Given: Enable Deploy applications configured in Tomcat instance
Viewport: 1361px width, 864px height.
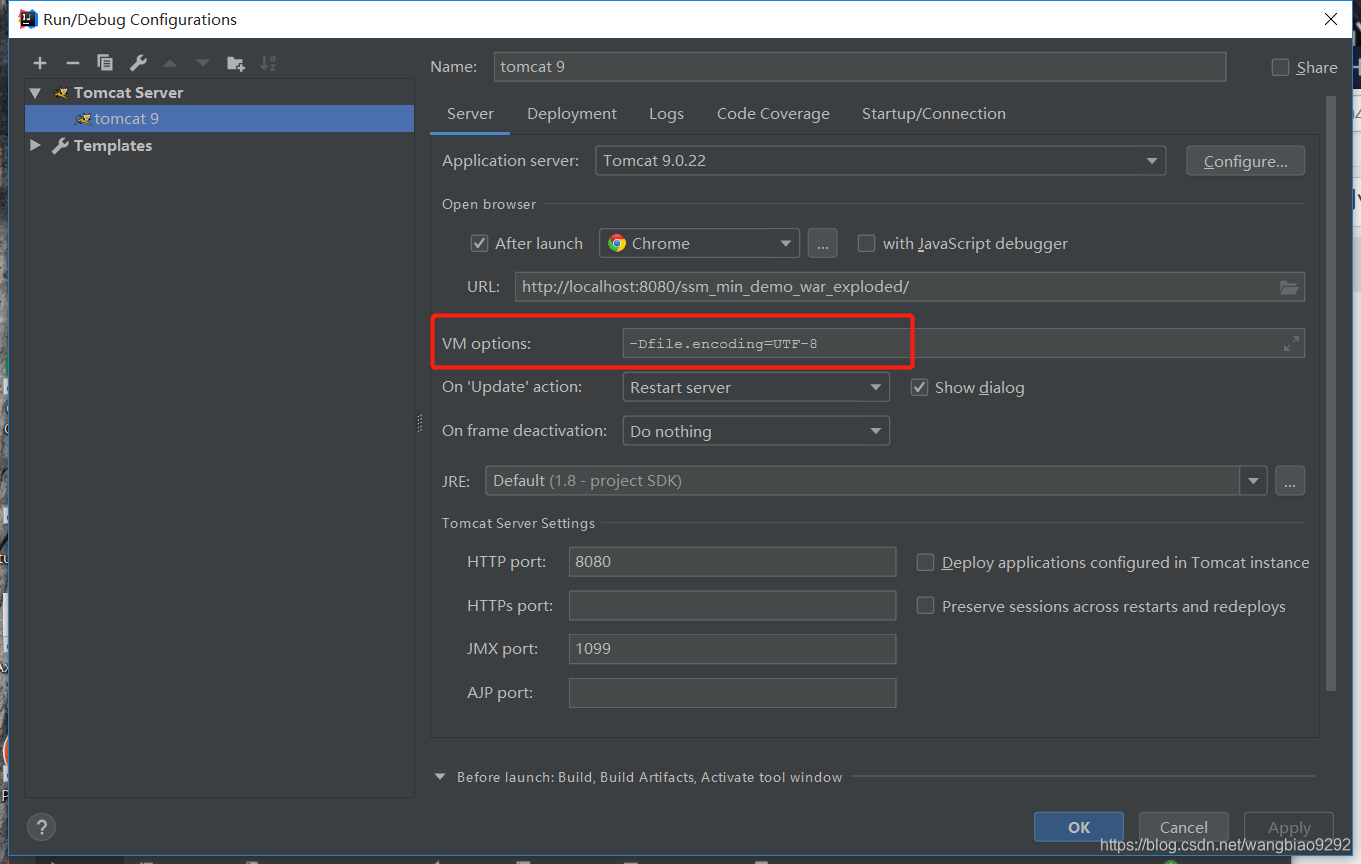Looking at the screenshot, I should pos(925,562).
